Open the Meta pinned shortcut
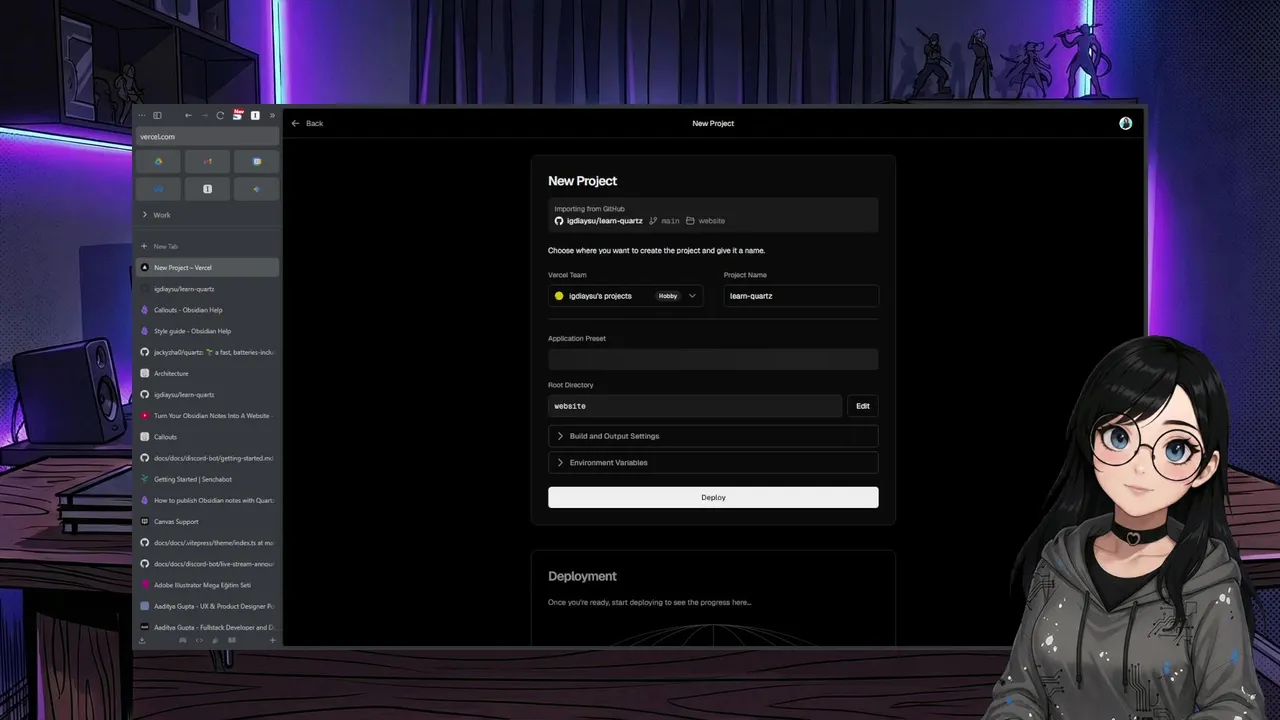Image resolution: width=1280 pixels, height=720 pixels. click(x=158, y=188)
